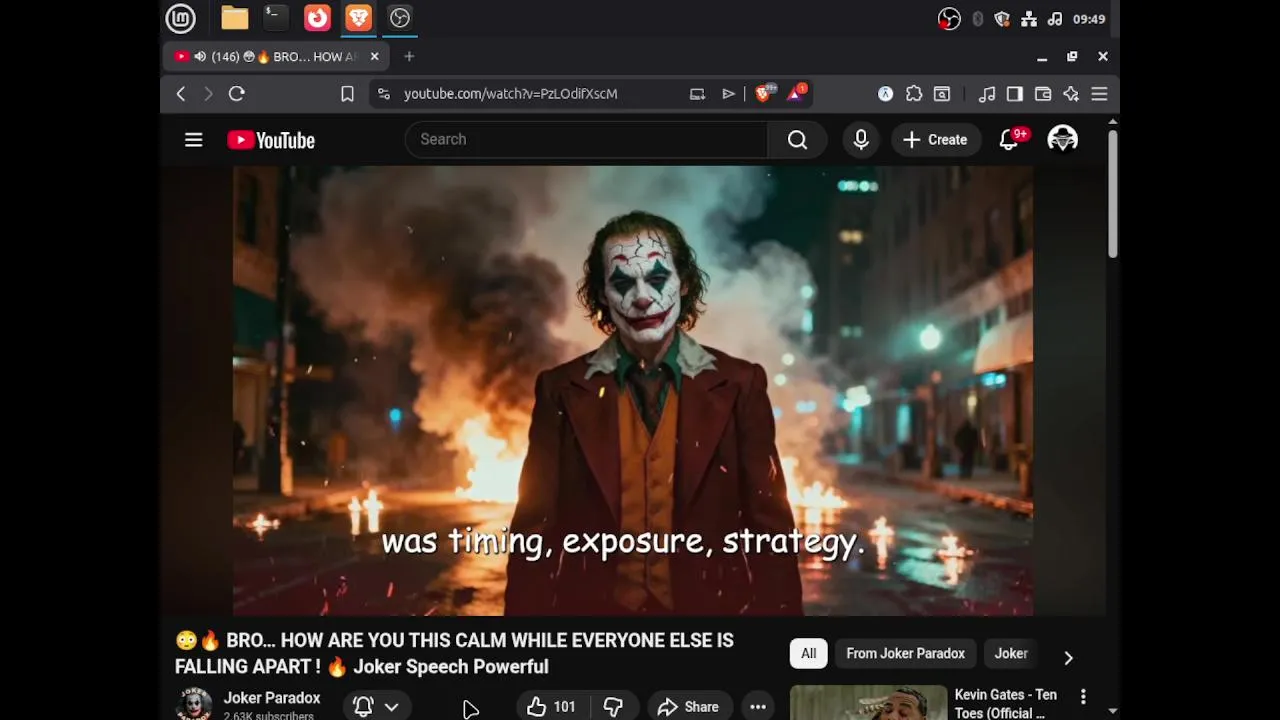Open Kevin Gates Ten Toes video thumbnail
The width and height of the screenshot is (1280, 720).
coord(868,702)
